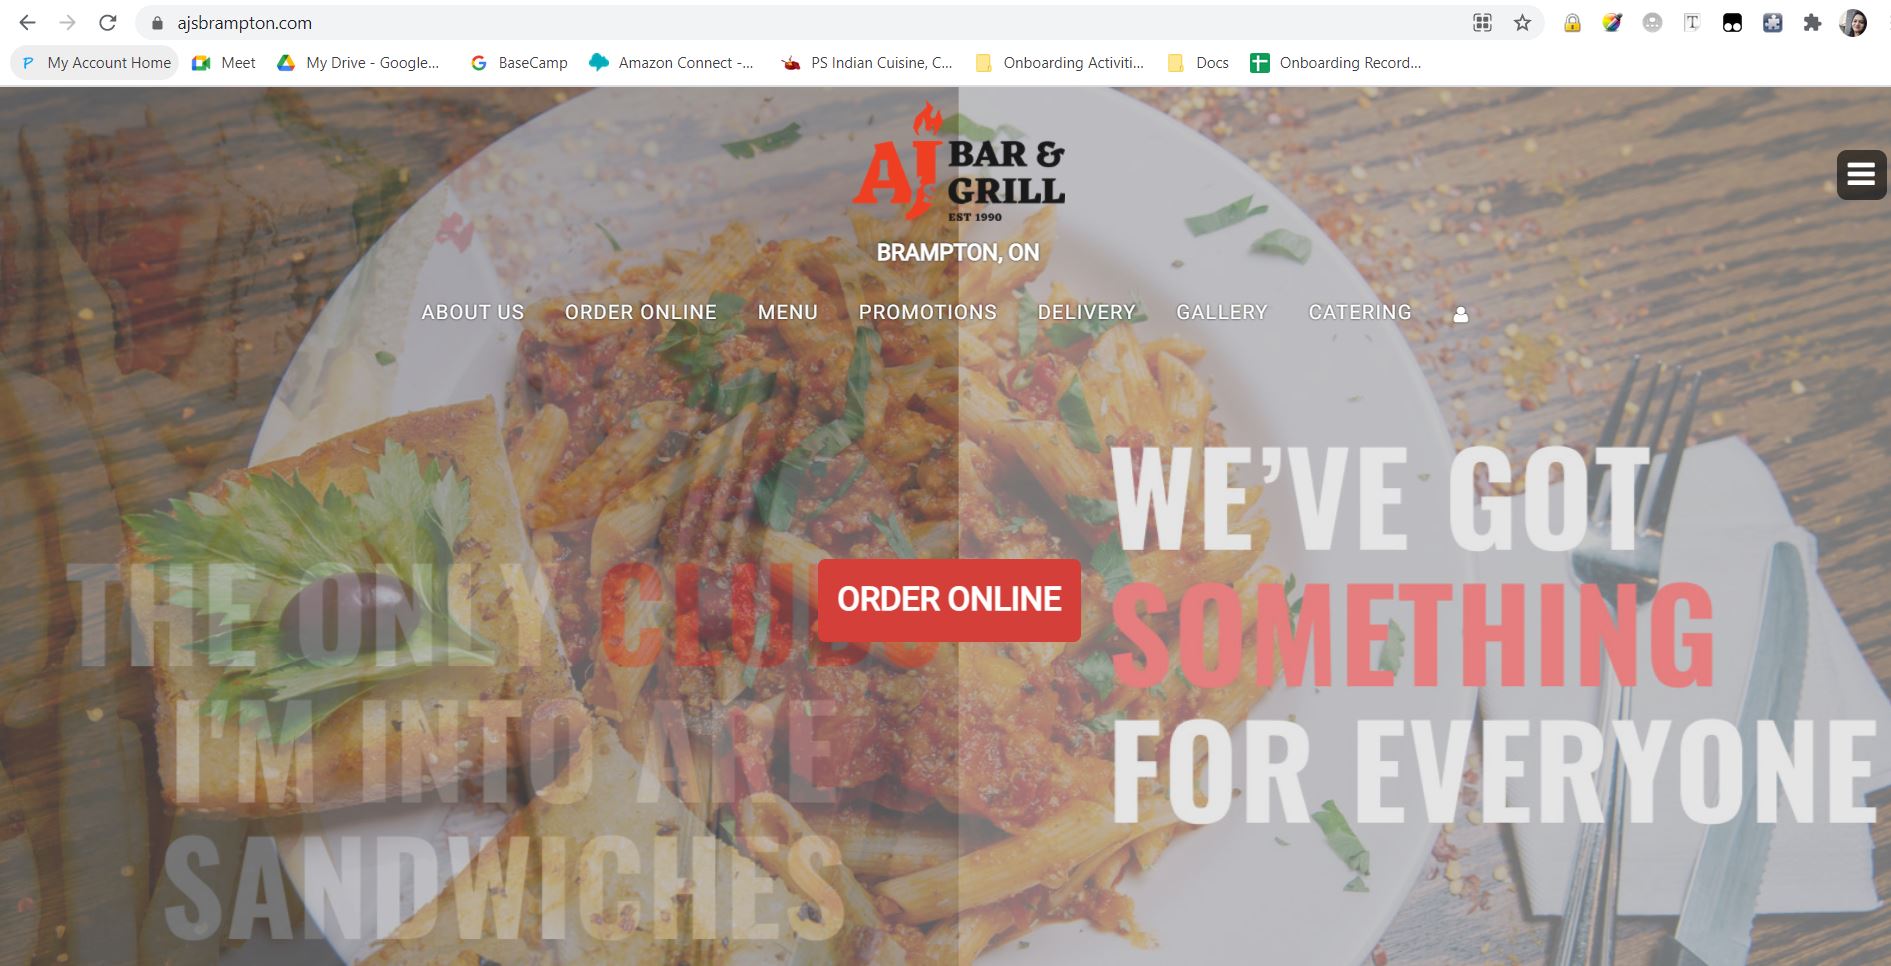Open the ABOUT US page
The width and height of the screenshot is (1891, 966).
click(x=473, y=312)
